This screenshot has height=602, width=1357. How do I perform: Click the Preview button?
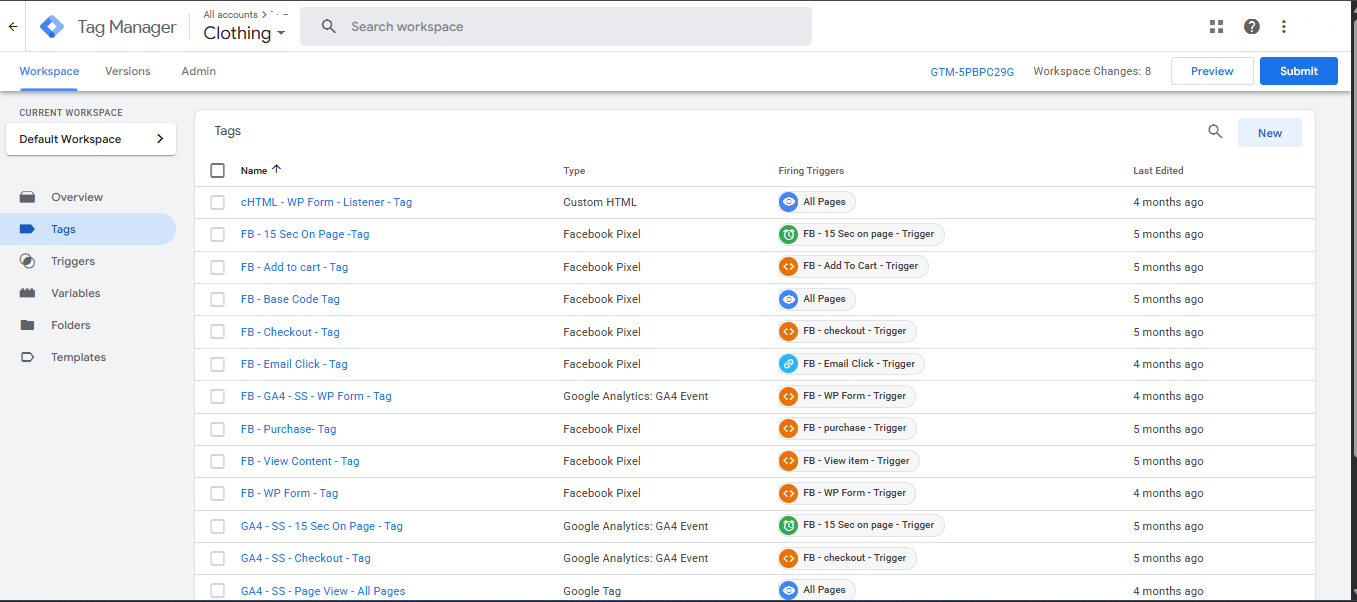coord(1212,71)
